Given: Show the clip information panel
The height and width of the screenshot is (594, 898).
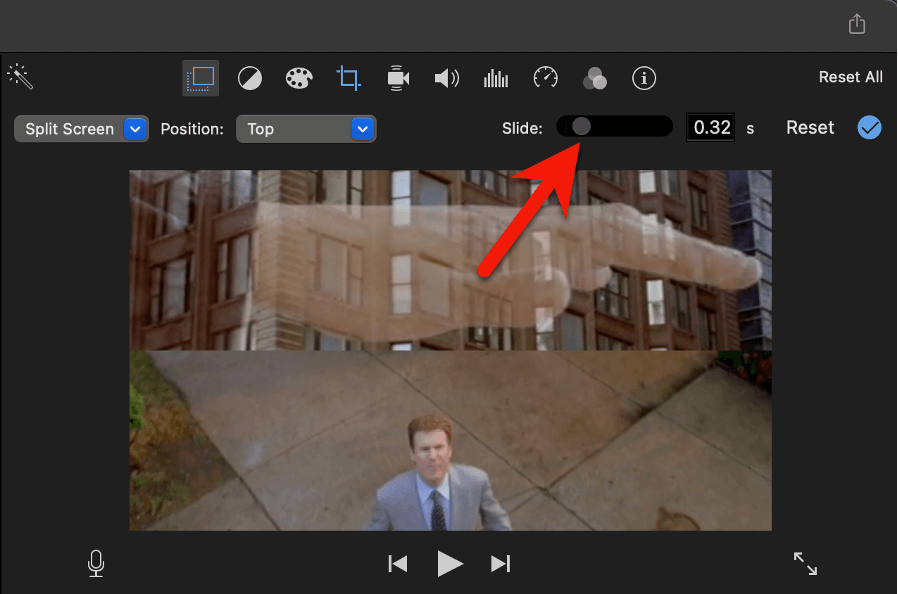Looking at the screenshot, I should click(x=644, y=78).
